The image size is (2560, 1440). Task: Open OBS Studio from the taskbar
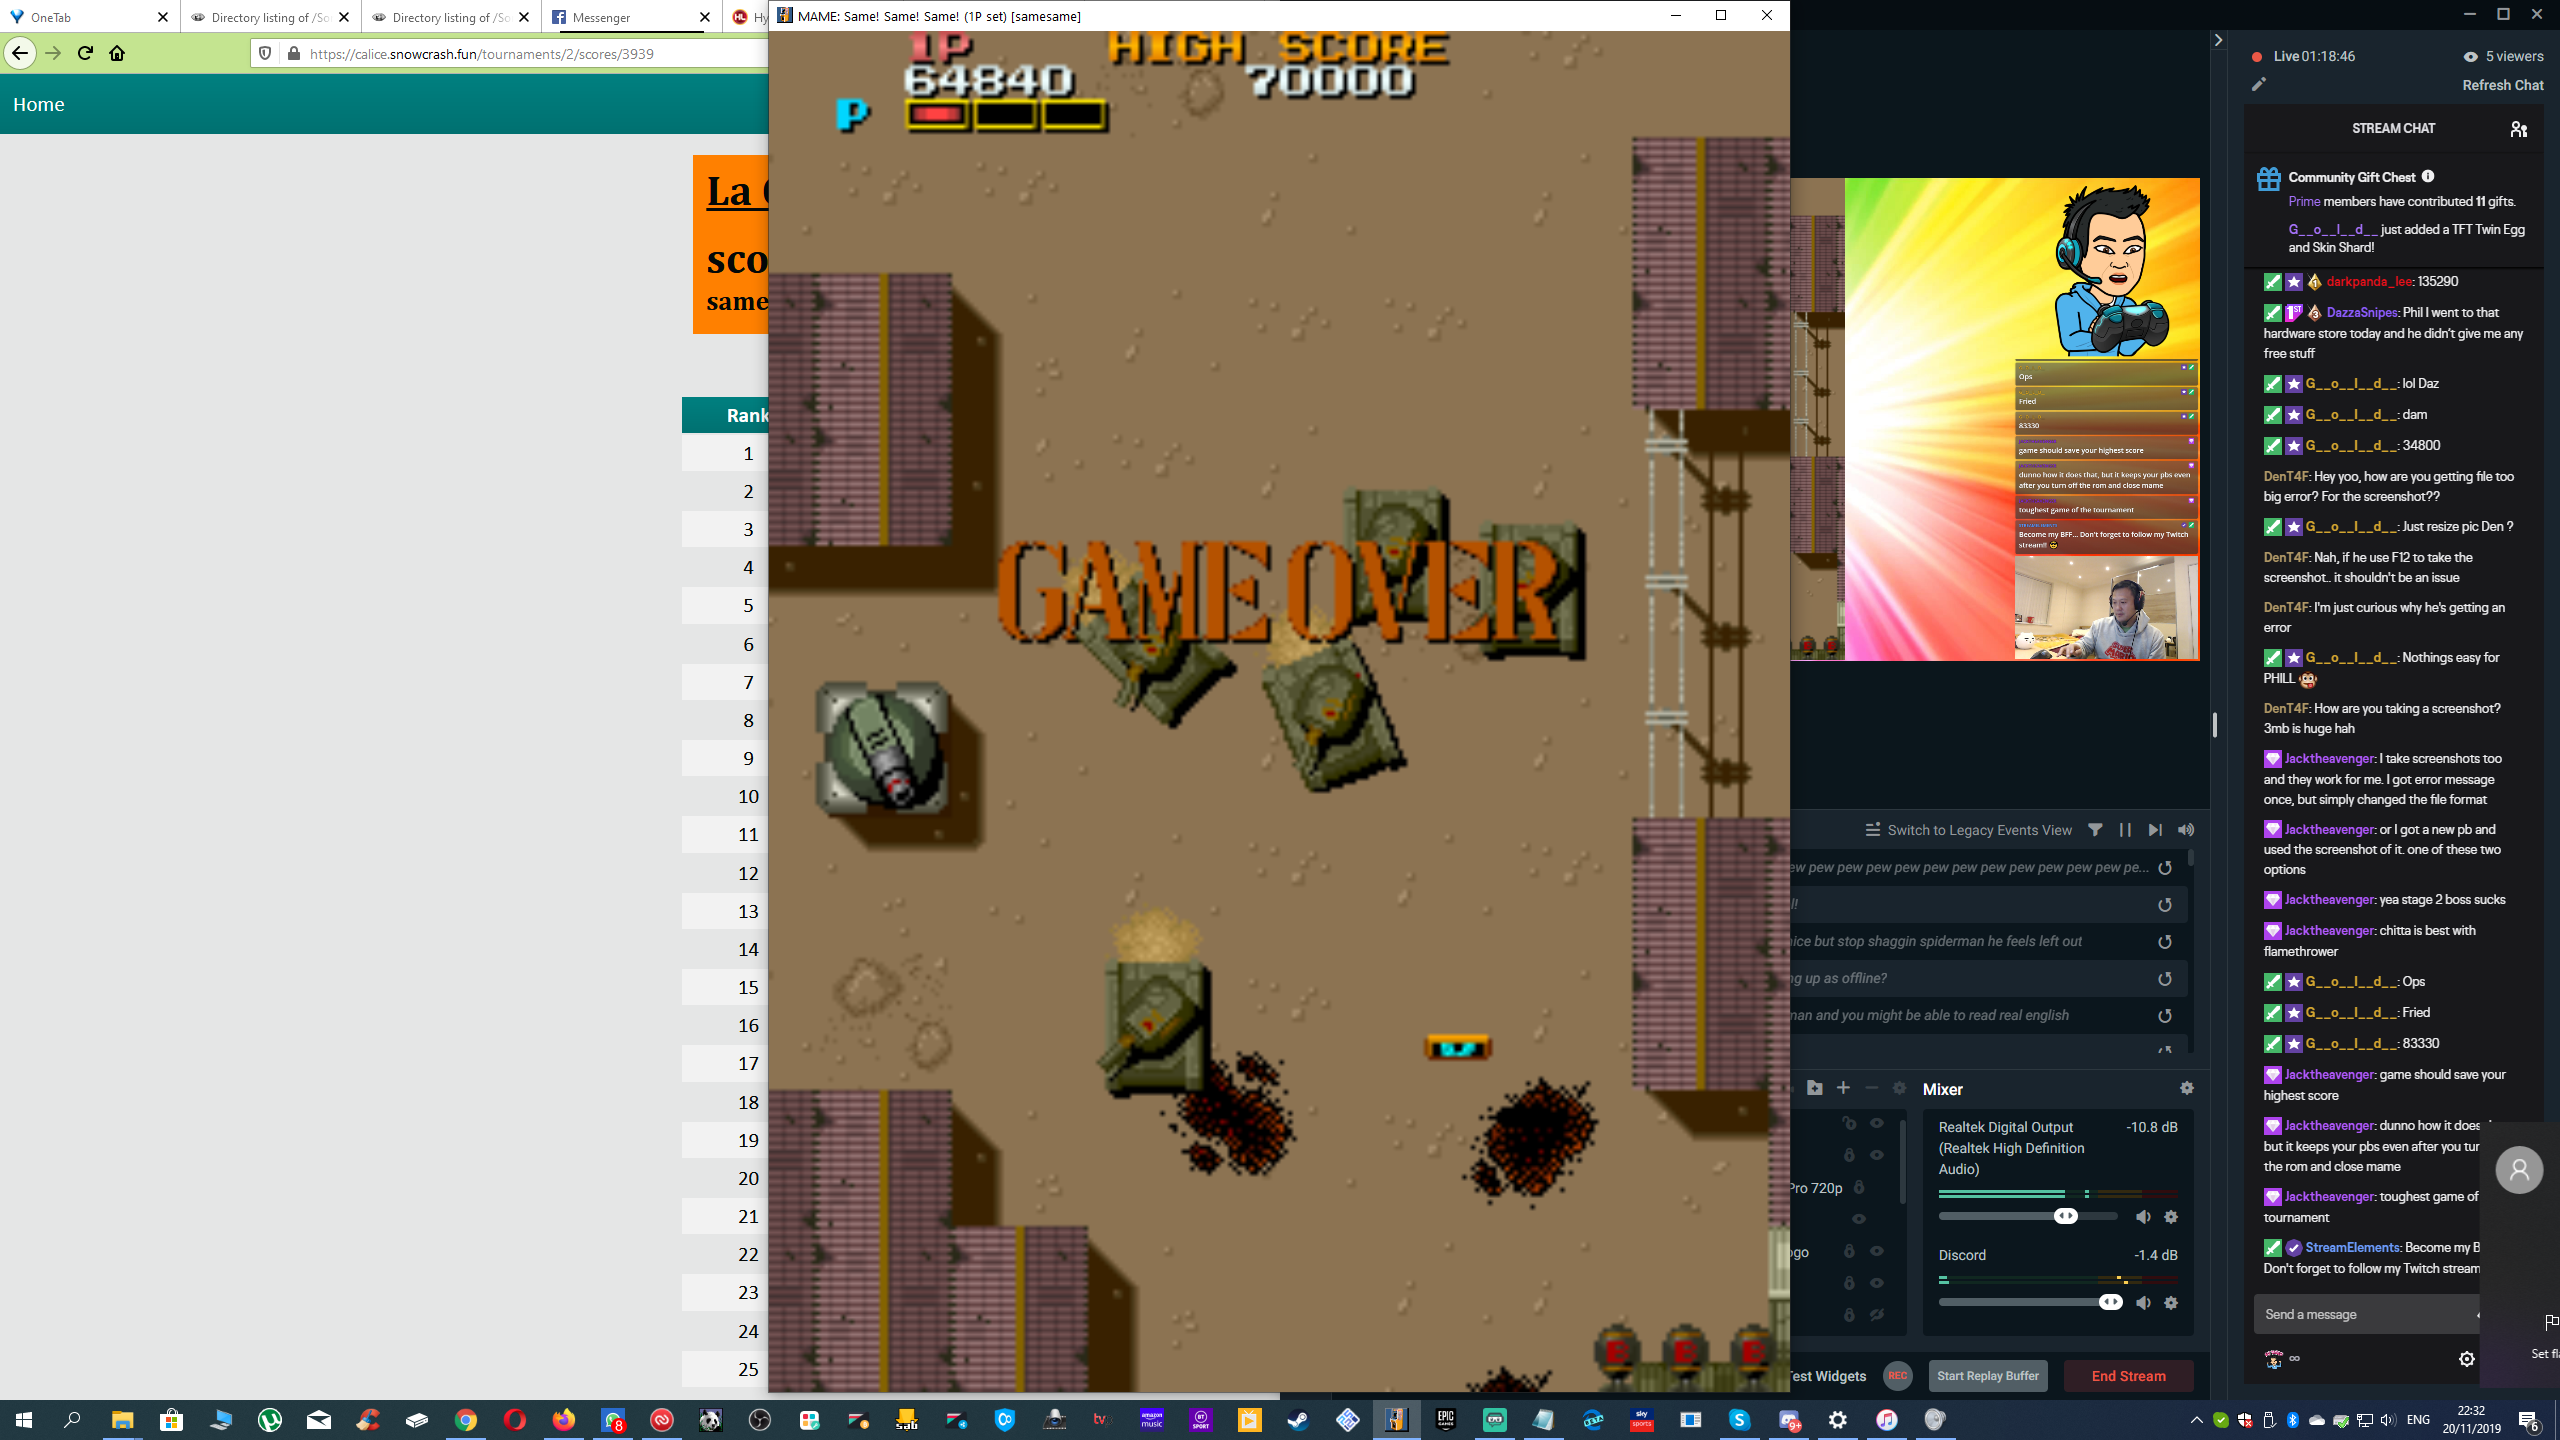760,1420
